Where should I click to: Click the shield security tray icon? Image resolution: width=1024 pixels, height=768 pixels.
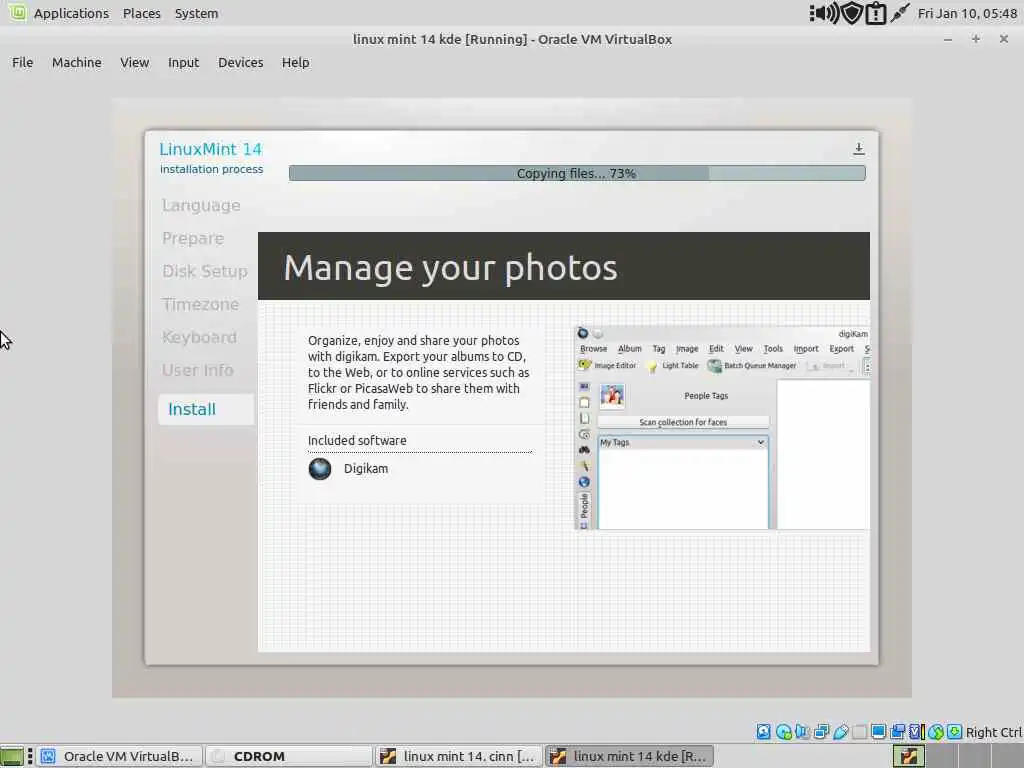pos(852,13)
